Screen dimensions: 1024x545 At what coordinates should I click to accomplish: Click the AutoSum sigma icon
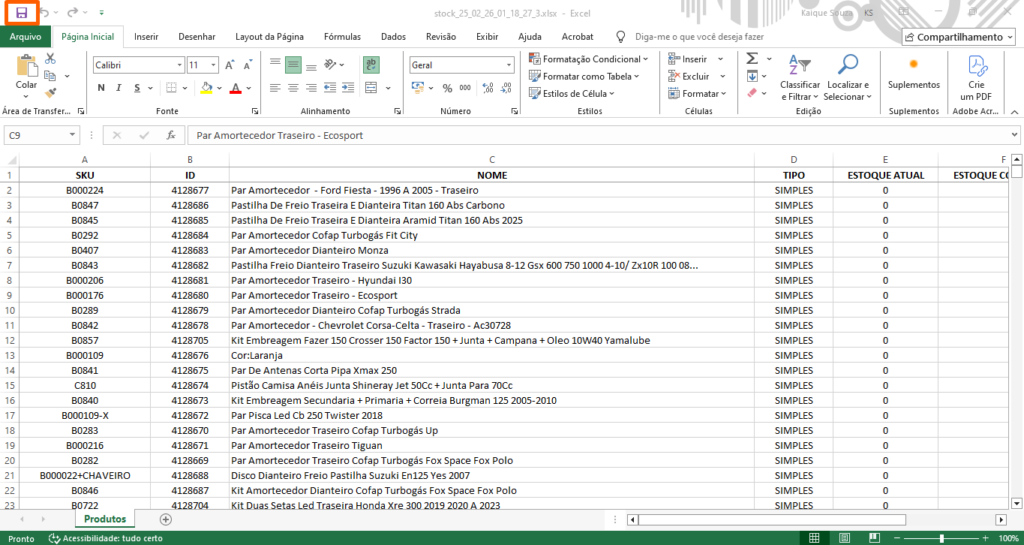[752, 59]
